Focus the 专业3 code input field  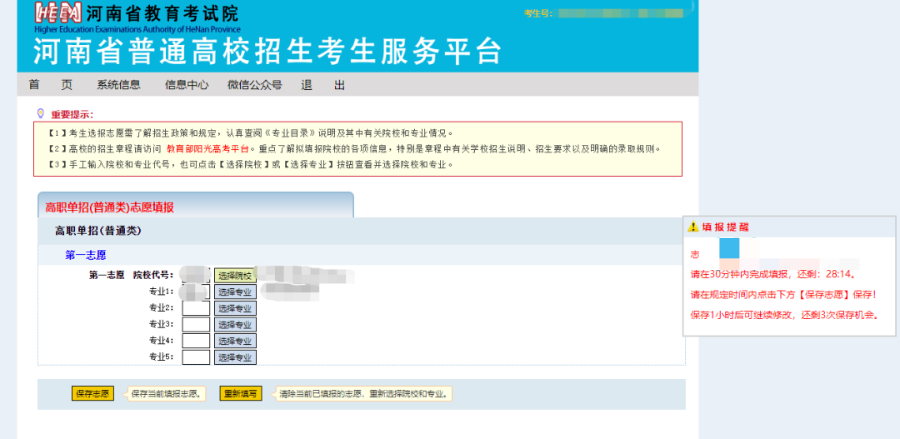(196, 324)
